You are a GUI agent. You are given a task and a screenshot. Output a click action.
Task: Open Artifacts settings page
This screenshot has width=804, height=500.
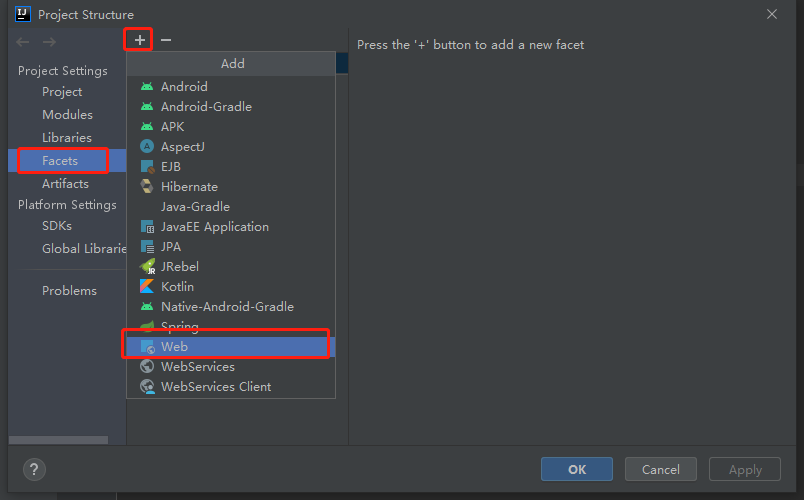(65, 184)
